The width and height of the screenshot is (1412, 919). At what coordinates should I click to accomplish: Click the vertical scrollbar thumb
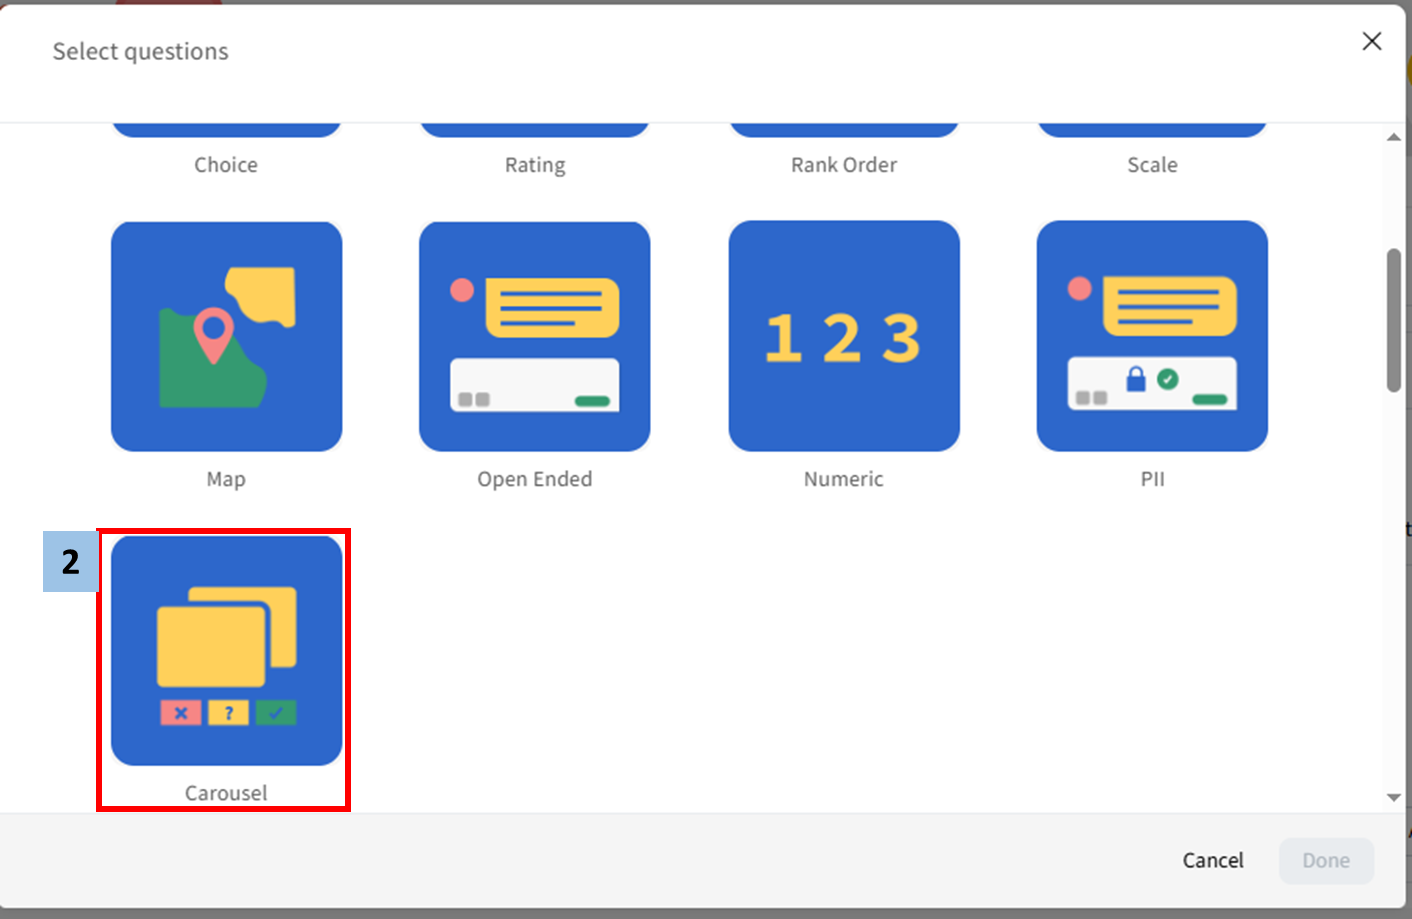click(1393, 320)
